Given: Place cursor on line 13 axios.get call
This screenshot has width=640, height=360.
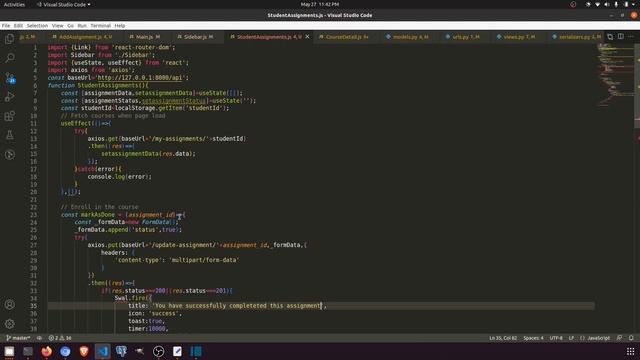Looking at the screenshot, I should 167,139.
